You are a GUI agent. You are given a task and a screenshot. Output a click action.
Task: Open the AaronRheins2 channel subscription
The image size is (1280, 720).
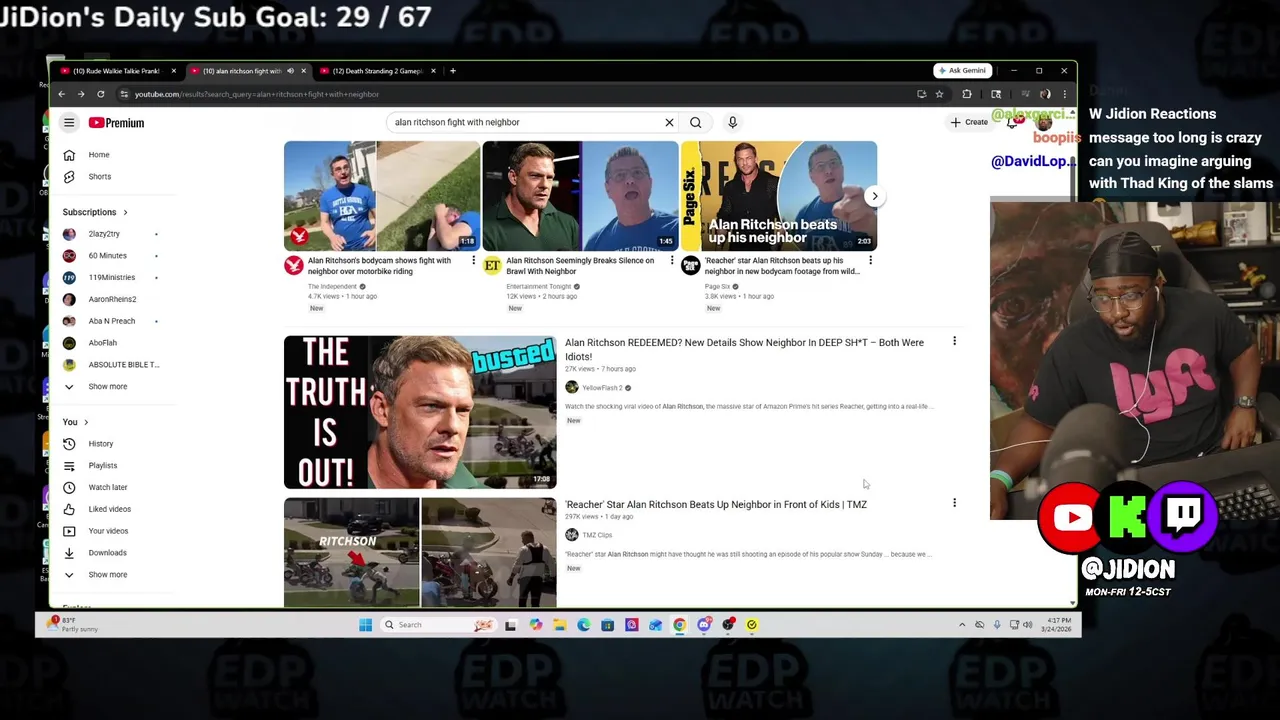[x=110, y=299]
